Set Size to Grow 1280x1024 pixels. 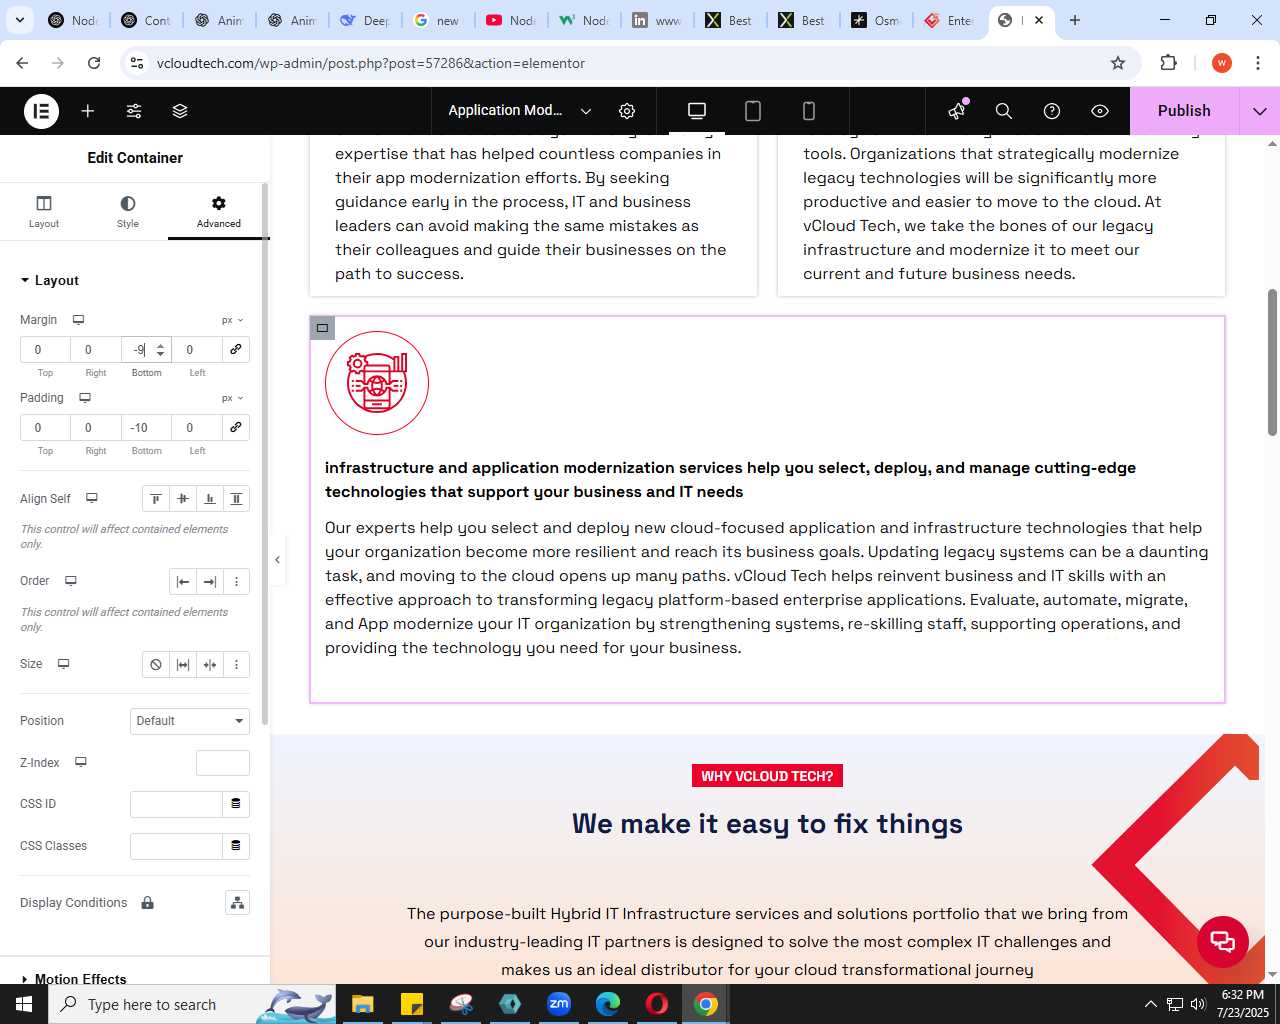(x=183, y=664)
